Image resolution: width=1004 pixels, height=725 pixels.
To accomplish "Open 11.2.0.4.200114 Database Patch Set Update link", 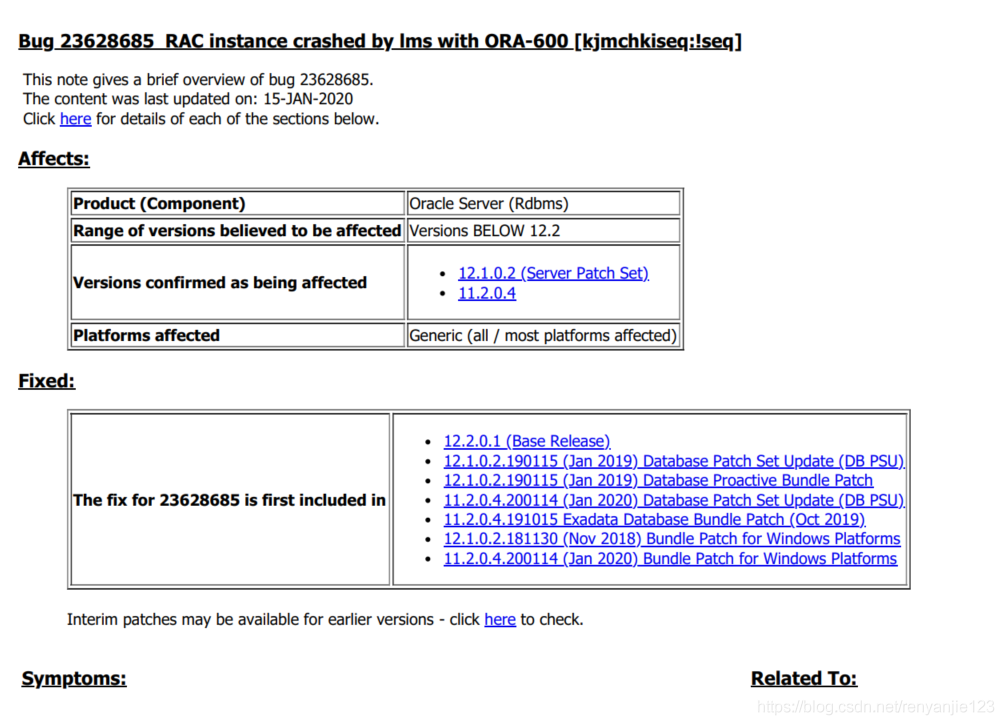I will (674, 500).
